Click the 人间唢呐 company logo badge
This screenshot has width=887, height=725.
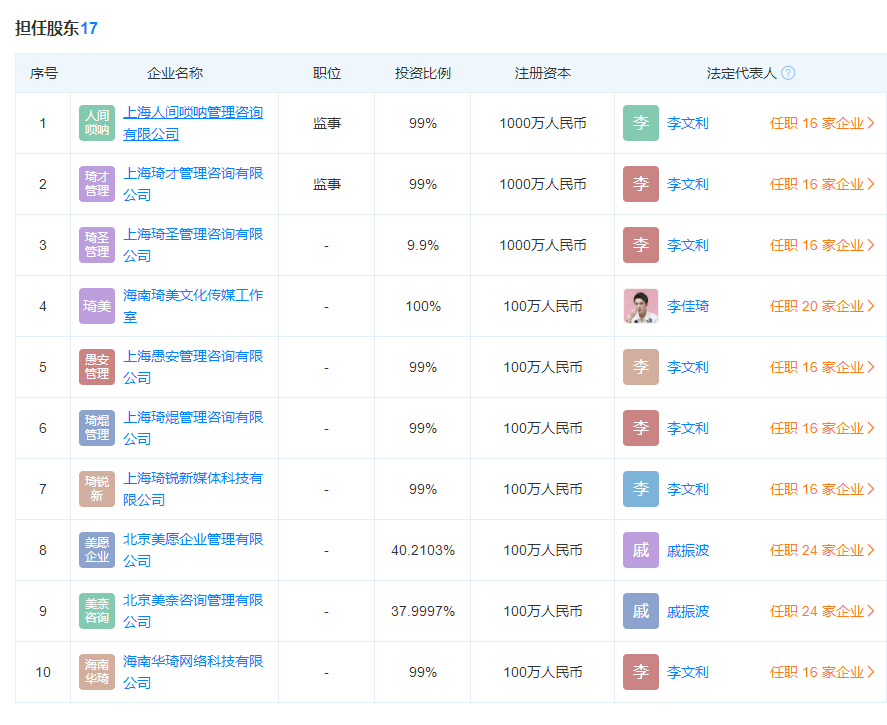pos(97,123)
